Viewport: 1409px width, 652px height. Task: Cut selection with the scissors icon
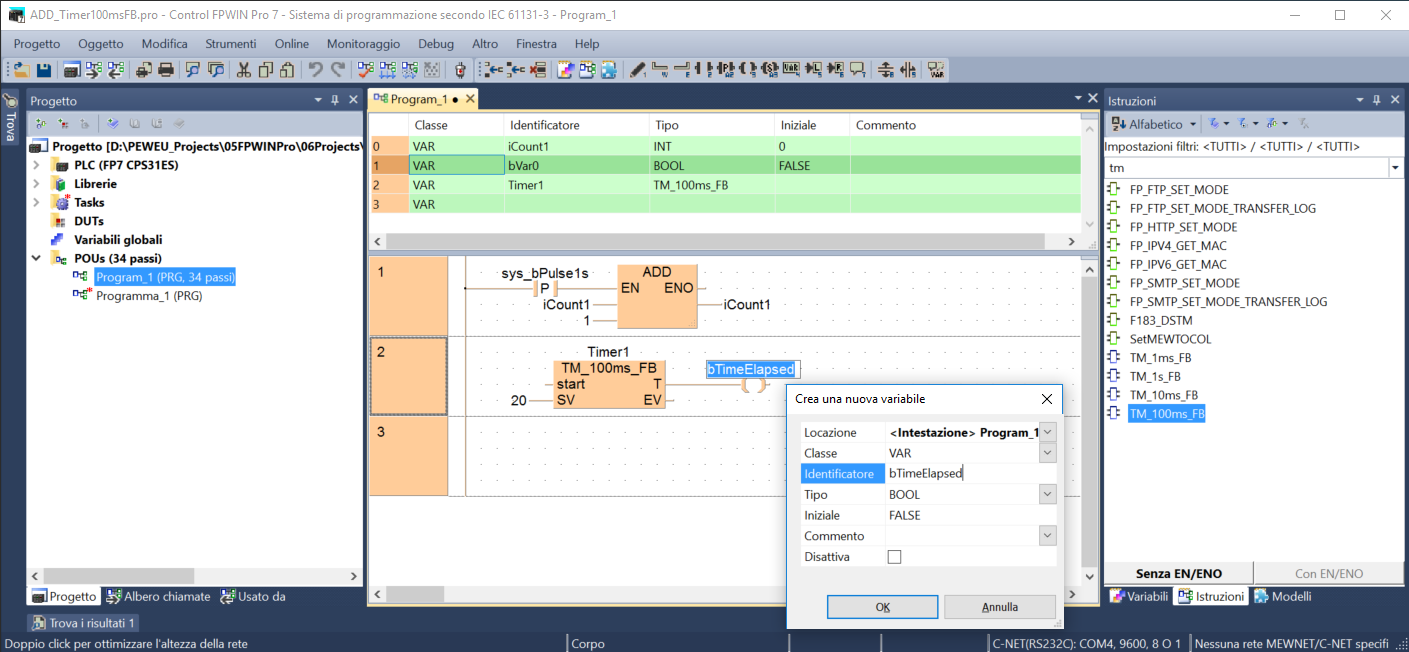coord(243,70)
